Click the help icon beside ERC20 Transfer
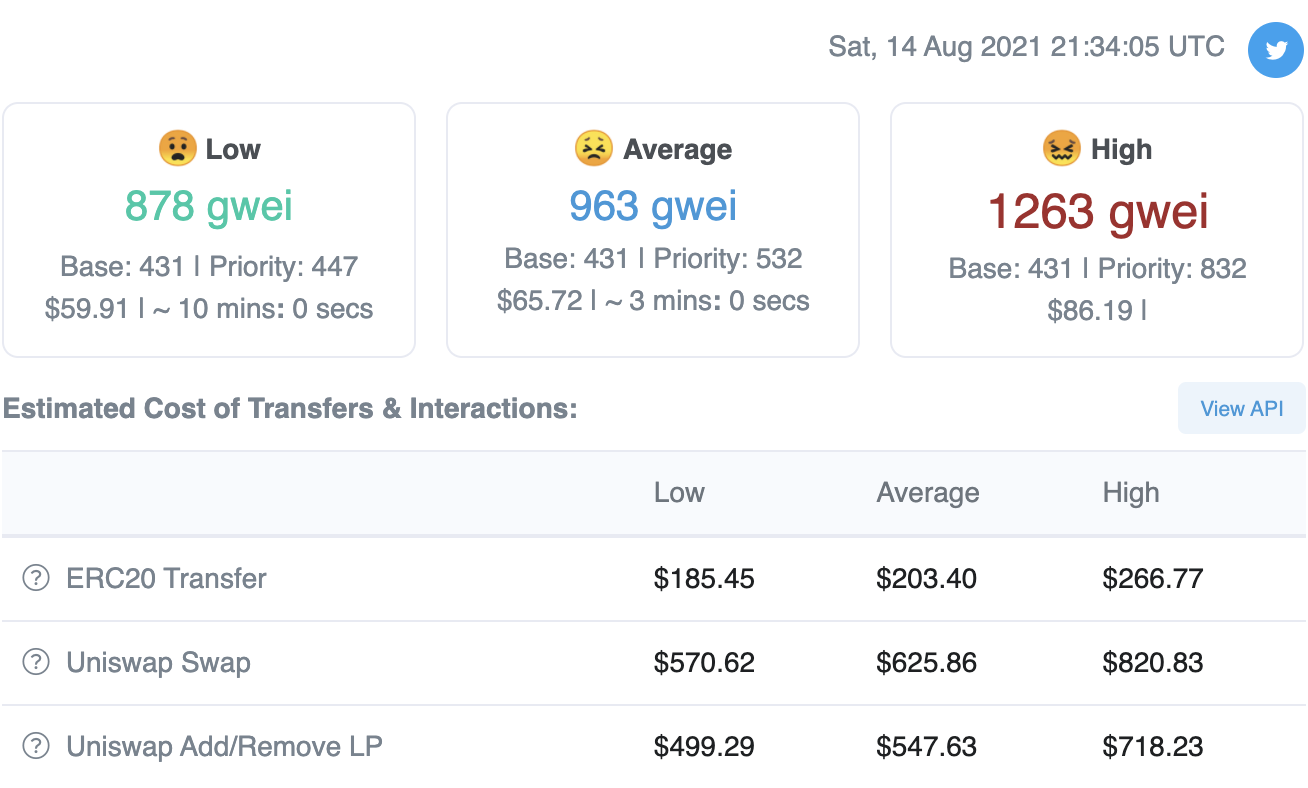 pos(36,578)
